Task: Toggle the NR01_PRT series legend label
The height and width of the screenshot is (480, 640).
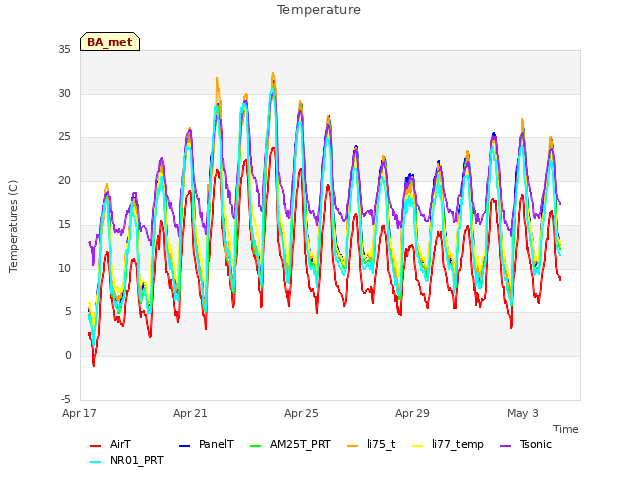Action: [137, 460]
